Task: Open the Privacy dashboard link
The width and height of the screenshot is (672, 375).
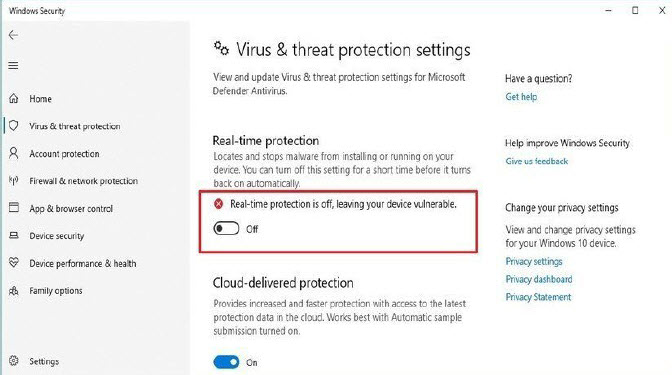Action: (539, 279)
